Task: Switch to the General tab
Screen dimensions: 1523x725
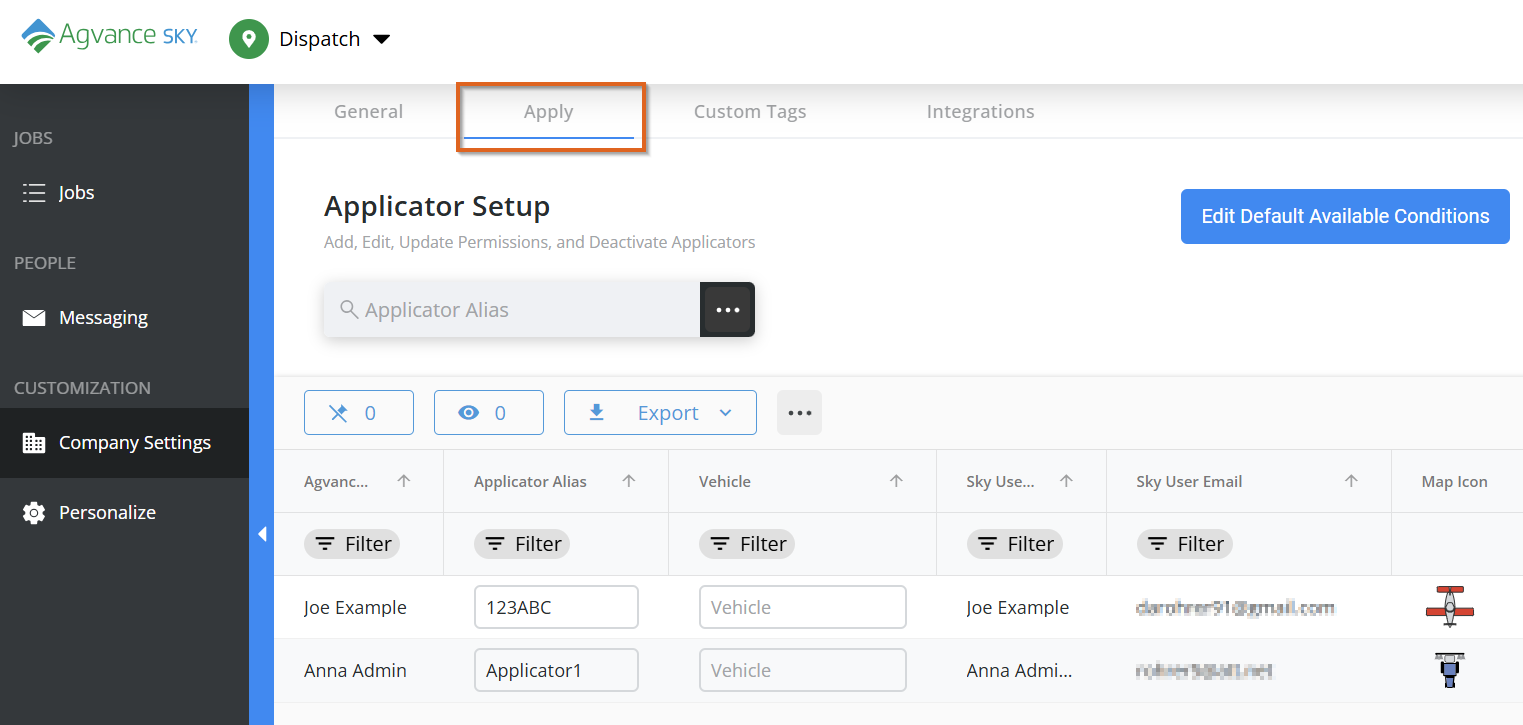Action: coord(369,112)
